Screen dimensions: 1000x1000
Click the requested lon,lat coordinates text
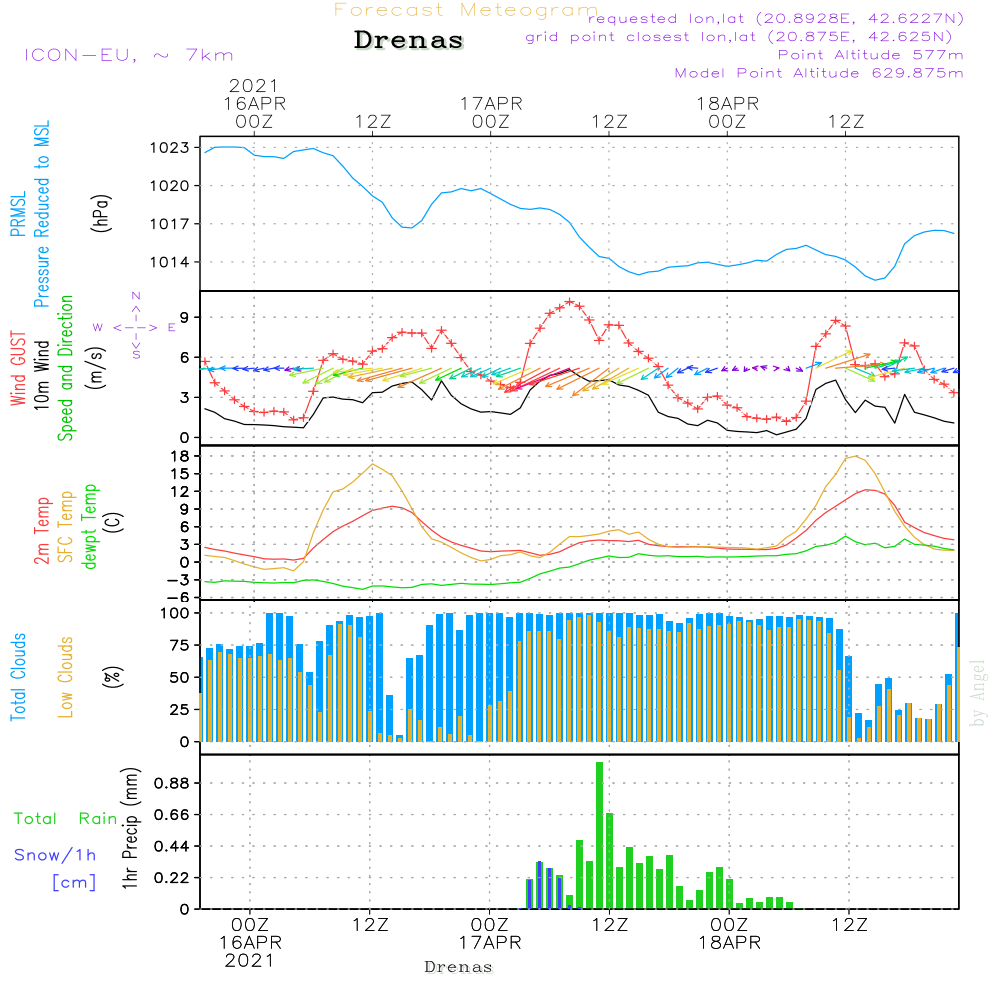coord(776,18)
